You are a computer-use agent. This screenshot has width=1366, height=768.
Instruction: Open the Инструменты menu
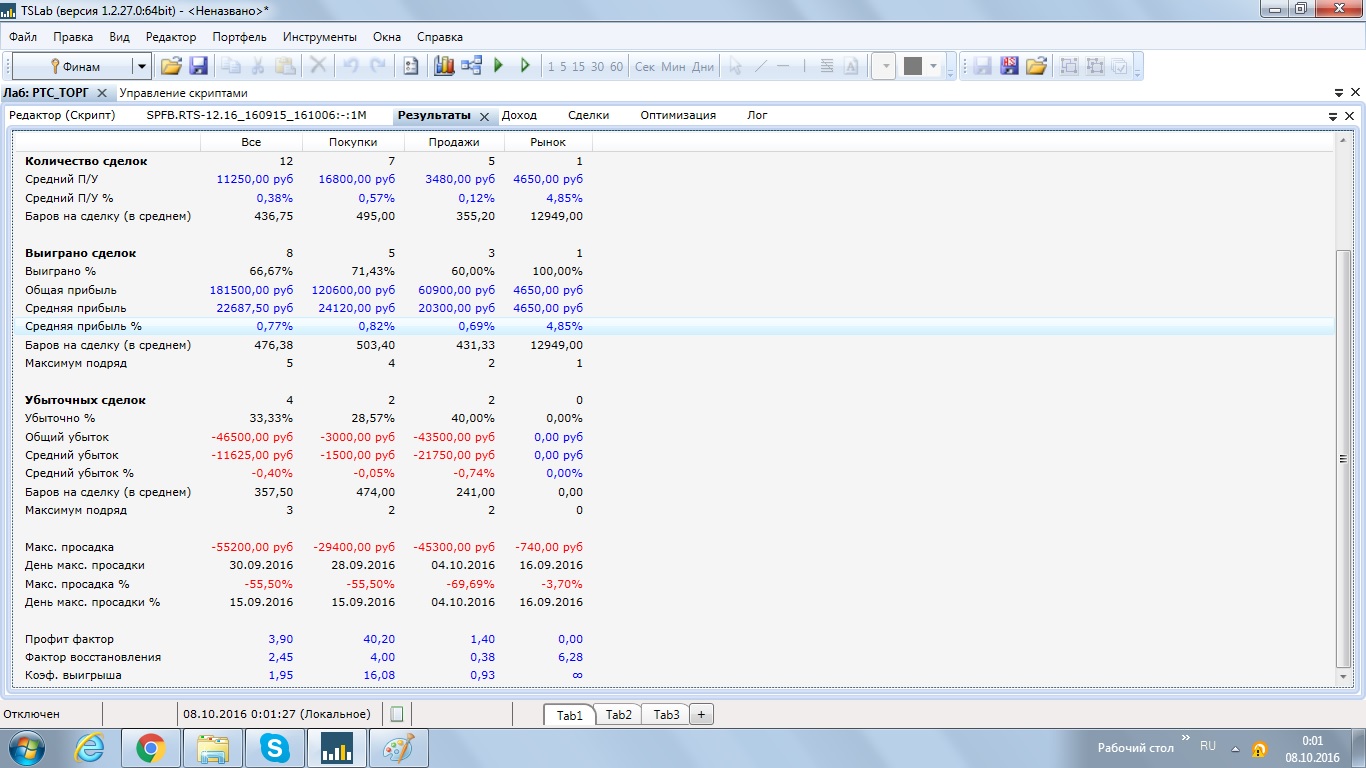tap(319, 37)
